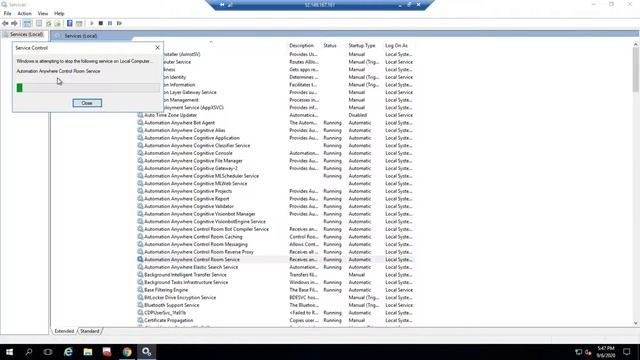Click the Forward arrow in the Services toolbar
Image resolution: width=640 pixels, height=360 pixels.
click(14, 23)
